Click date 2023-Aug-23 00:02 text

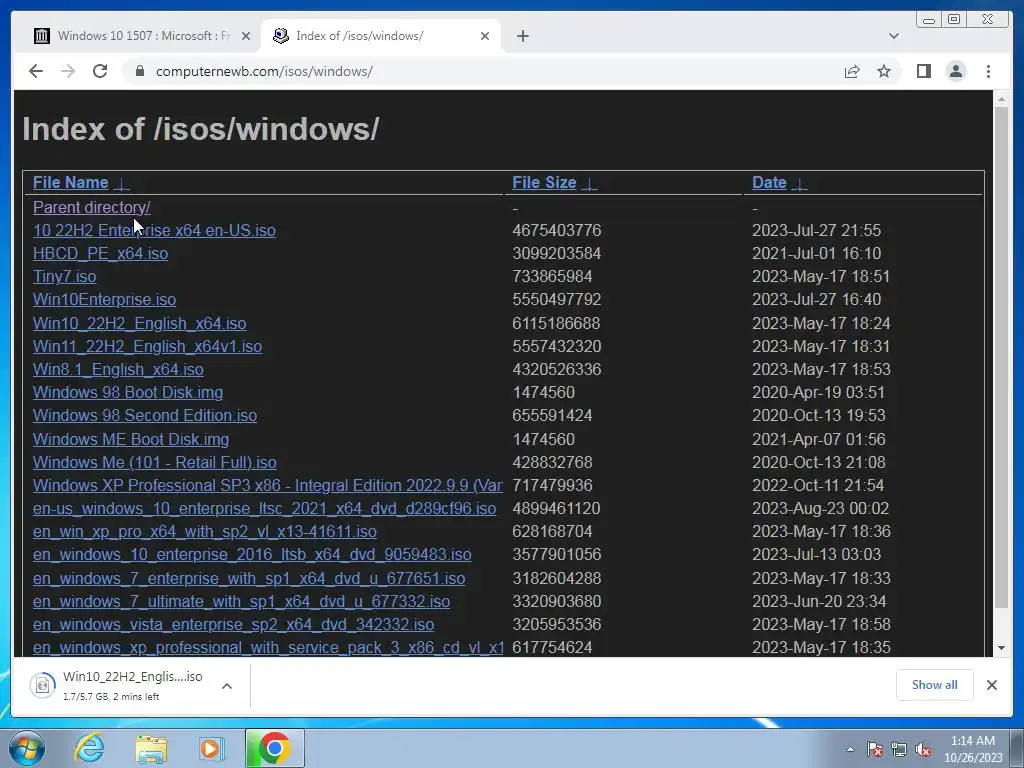pyautogui.click(x=820, y=508)
